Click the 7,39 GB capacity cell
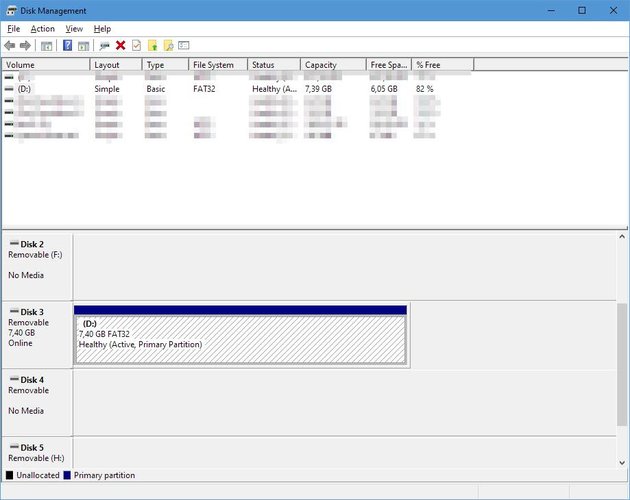Image resolution: width=630 pixels, height=500 pixels. 319,89
